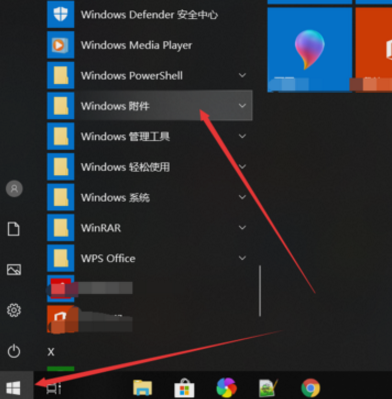Open user account avatar icon
Screen dimensions: 392x399
coord(14,189)
